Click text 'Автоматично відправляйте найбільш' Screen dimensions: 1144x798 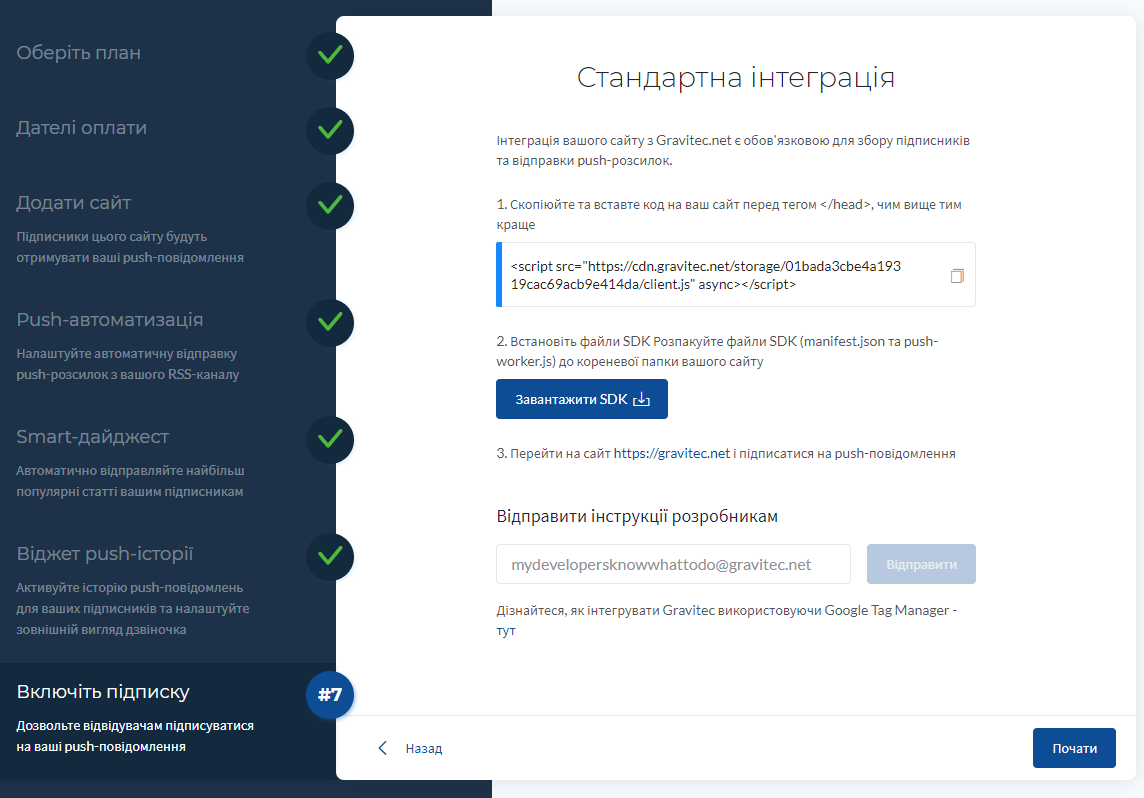click(130, 470)
